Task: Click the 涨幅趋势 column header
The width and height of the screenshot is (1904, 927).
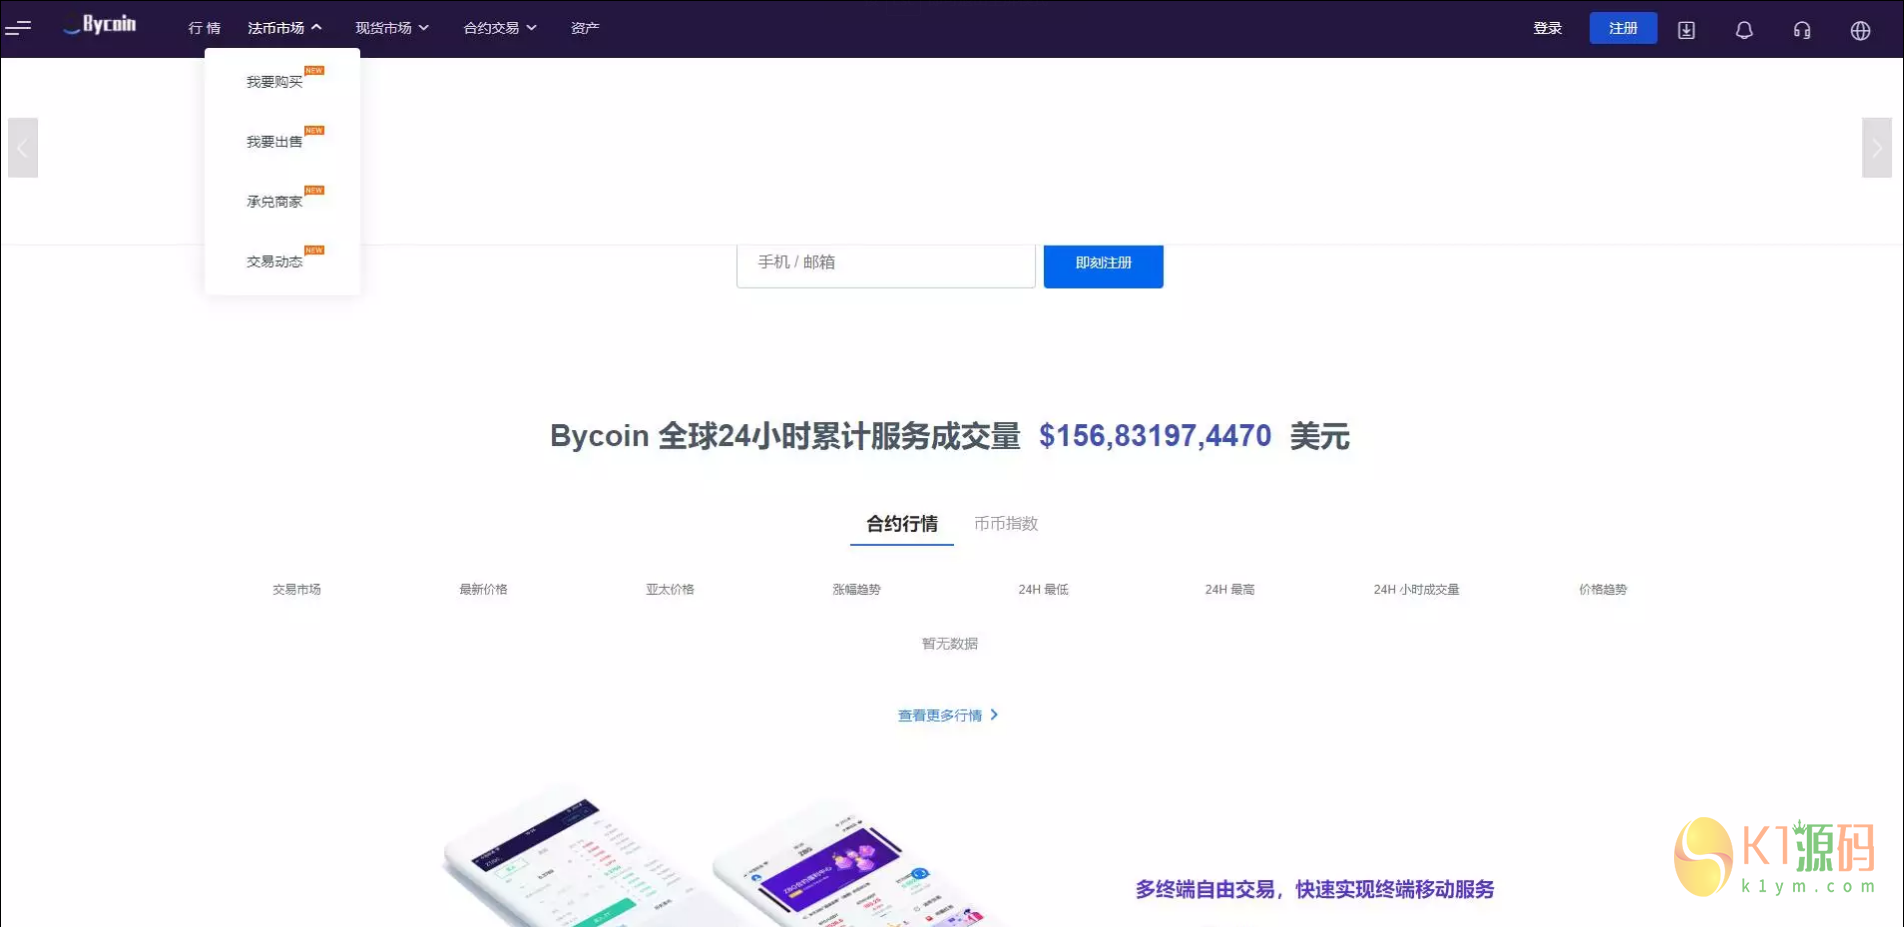Action: (857, 590)
